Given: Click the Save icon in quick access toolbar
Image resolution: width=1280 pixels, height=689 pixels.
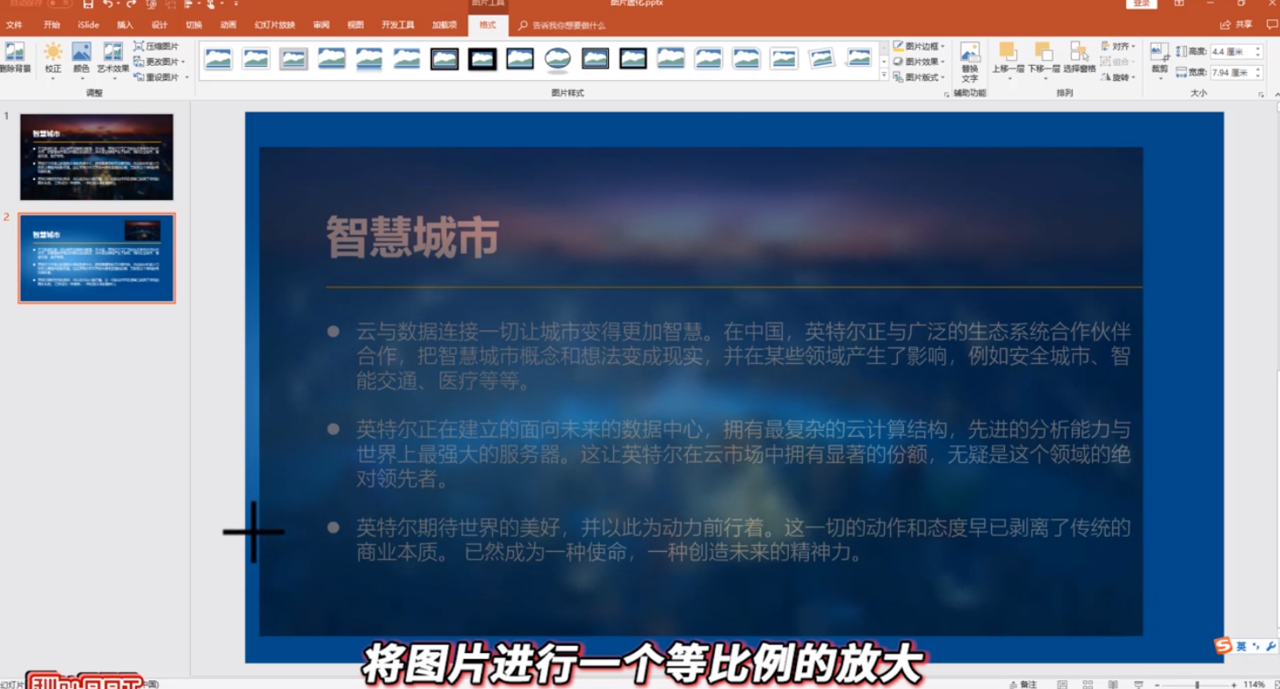Looking at the screenshot, I should click(x=88, y=4).
